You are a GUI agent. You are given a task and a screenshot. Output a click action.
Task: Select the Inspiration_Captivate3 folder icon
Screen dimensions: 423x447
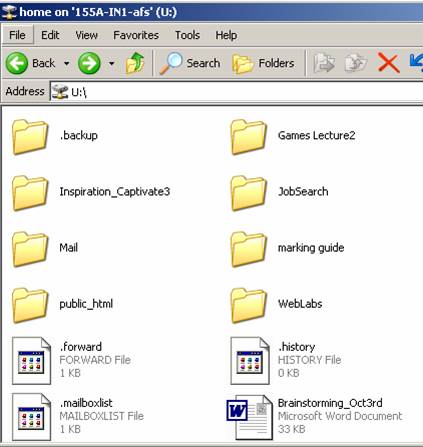point(30,193)
